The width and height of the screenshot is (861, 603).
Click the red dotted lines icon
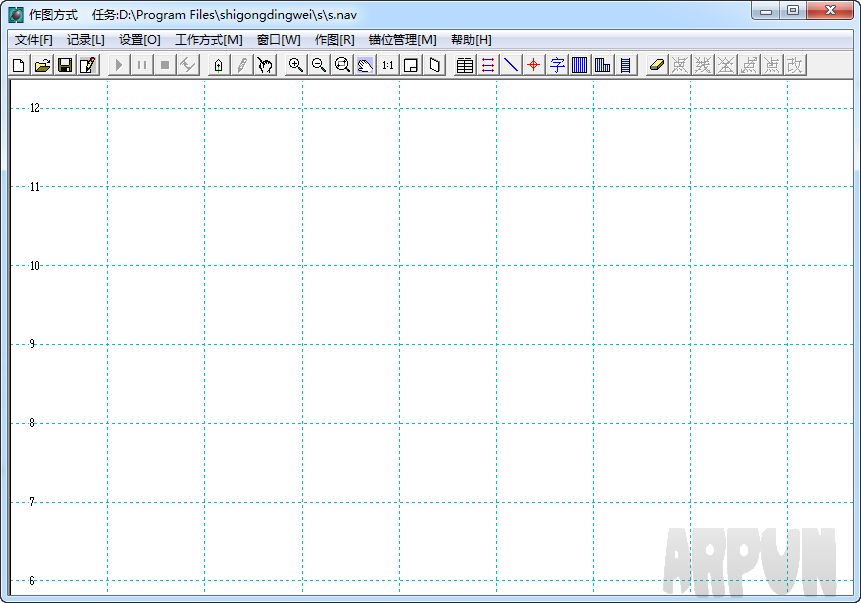point(488,65)
